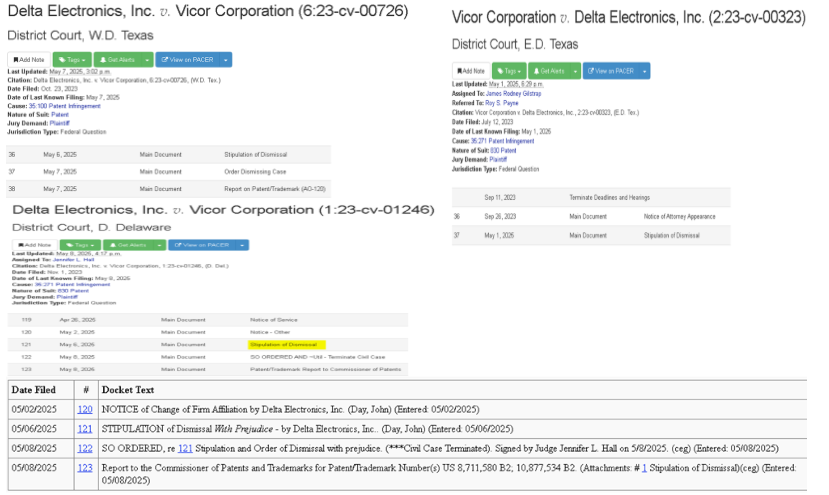Open 830 Patent link in E.D. Texas case
The width and height of the screenshot is (829, 495).
pos(503,151)
